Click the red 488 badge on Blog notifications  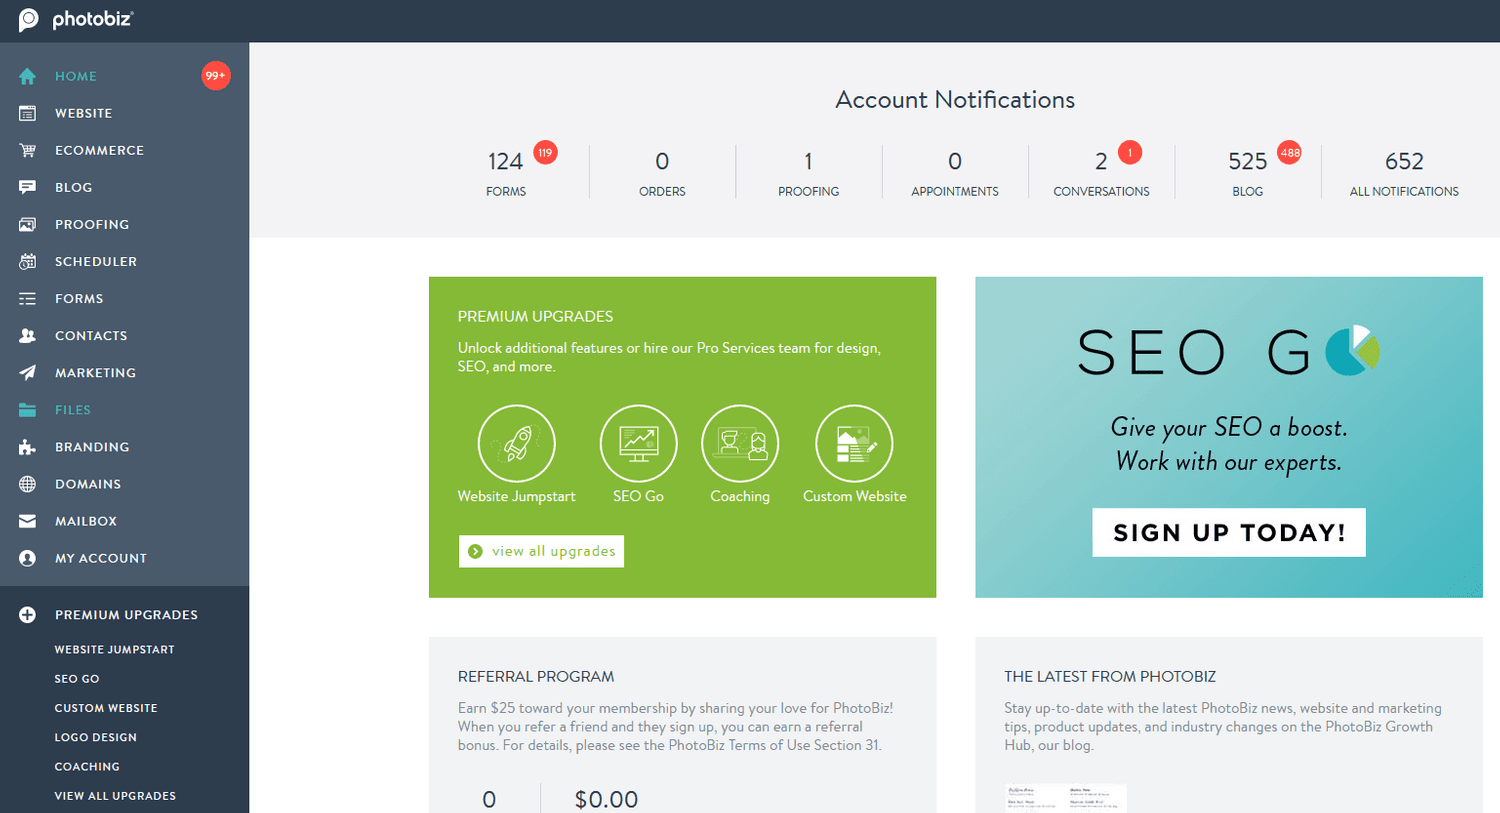pyautogui.click(x=1290, y=152)
